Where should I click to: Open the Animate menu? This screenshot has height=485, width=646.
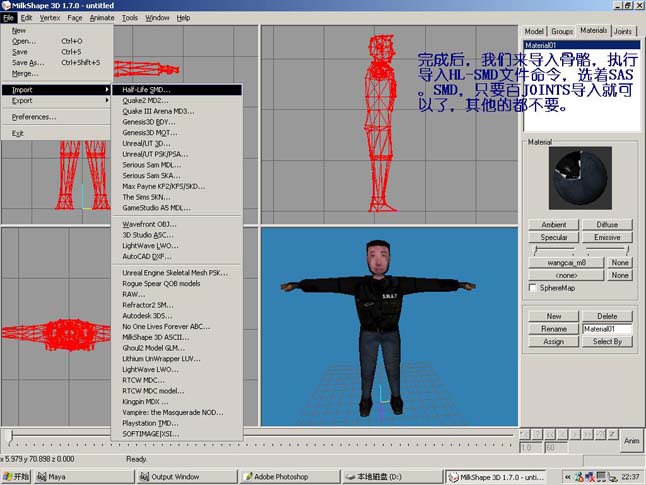[102, 18]
